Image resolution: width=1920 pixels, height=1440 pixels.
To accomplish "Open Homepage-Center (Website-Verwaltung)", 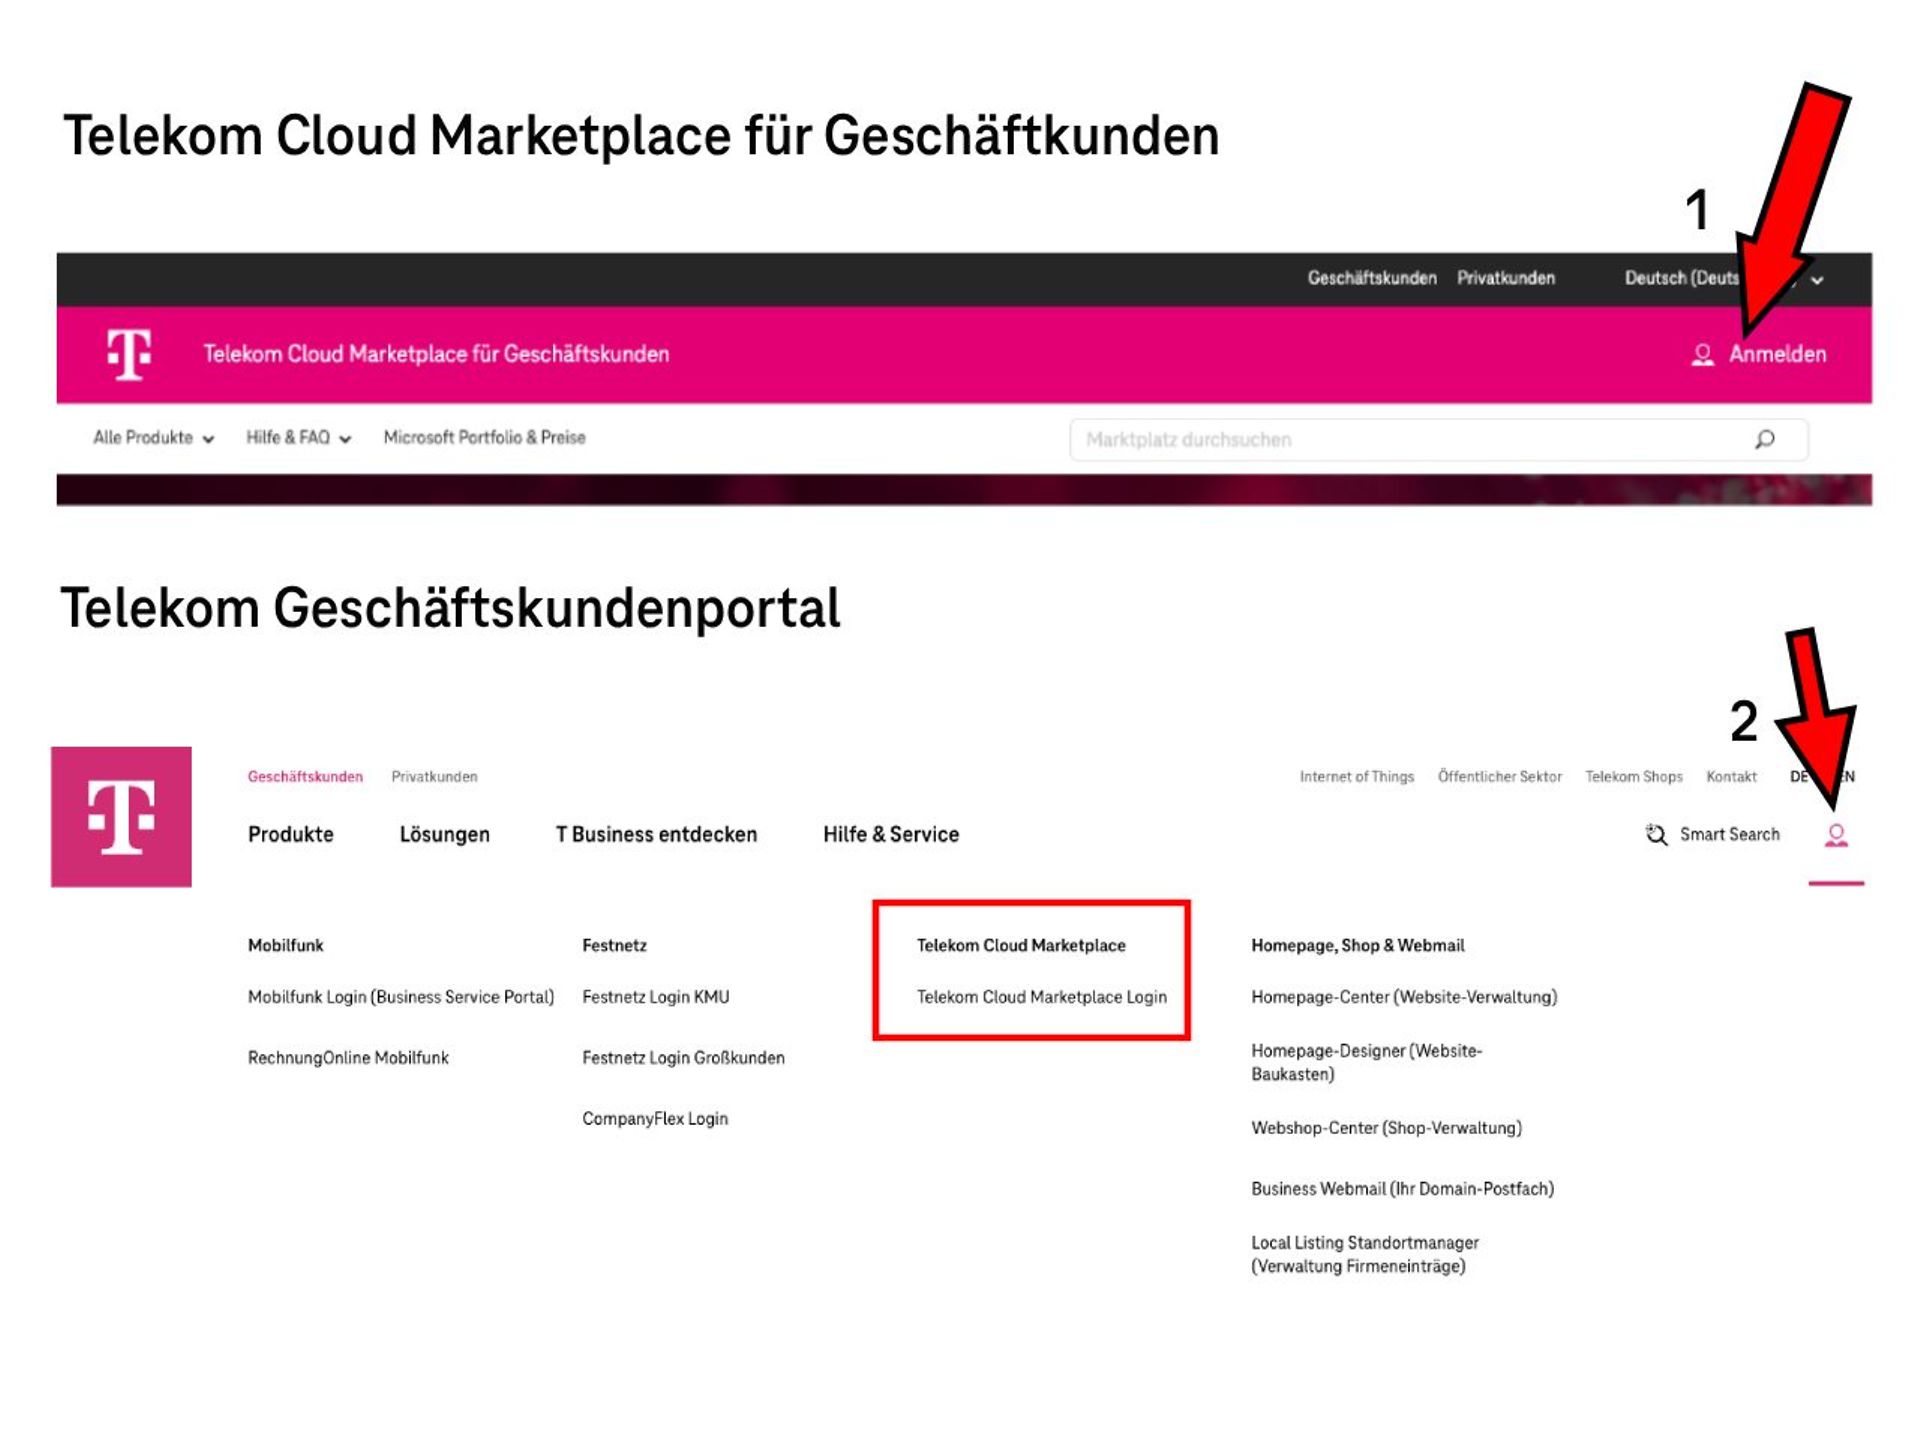I will (x=1404, y=997).
